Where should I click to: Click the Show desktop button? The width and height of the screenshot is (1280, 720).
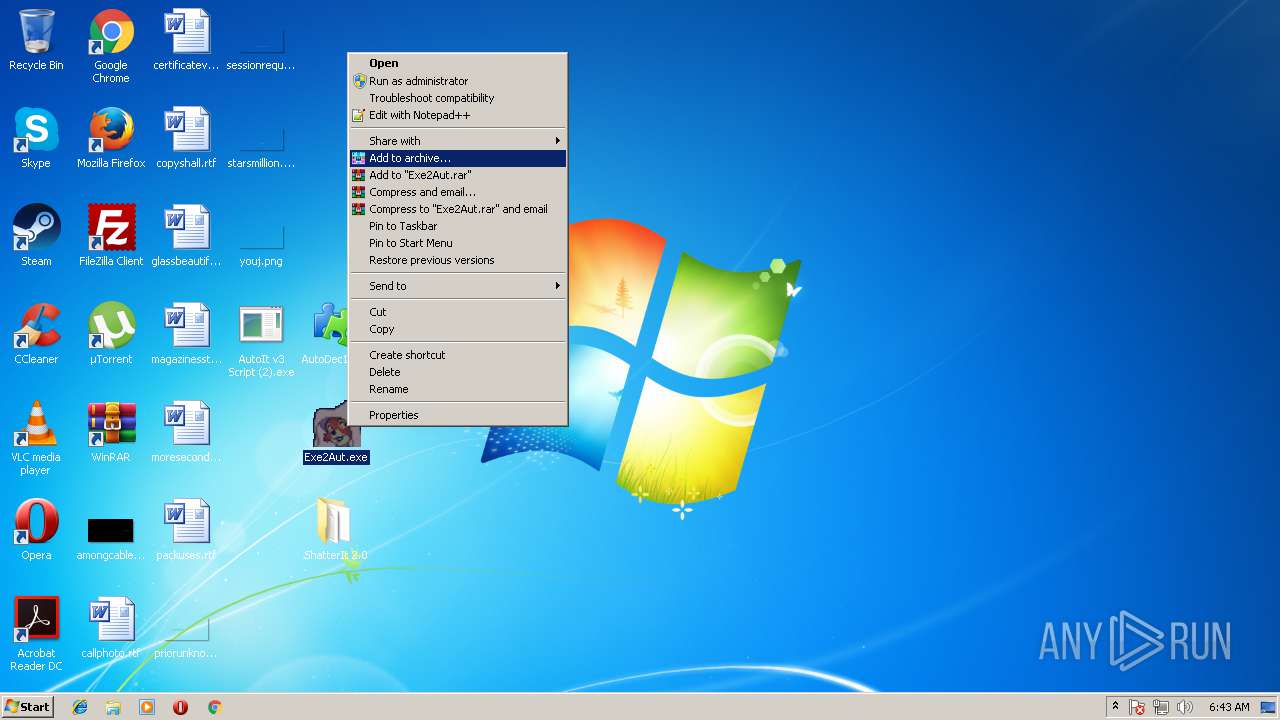(x=1269, y=707)
